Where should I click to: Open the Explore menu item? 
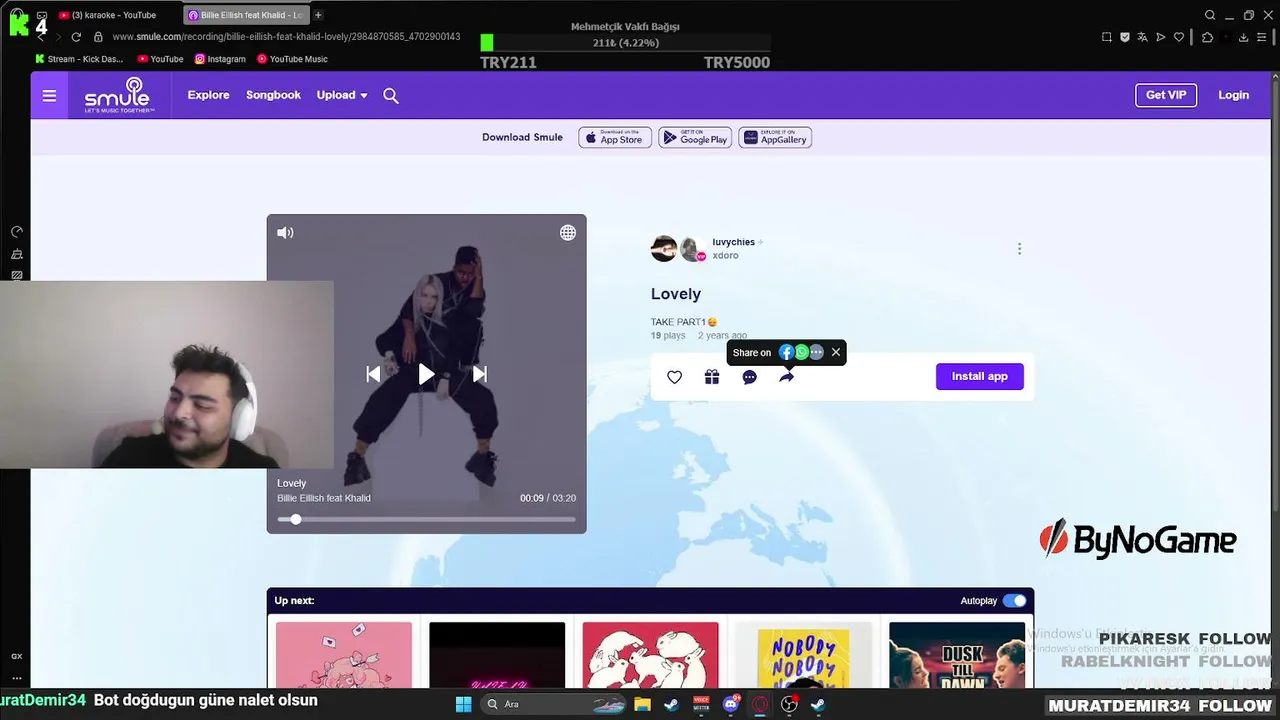pos(209,95)
